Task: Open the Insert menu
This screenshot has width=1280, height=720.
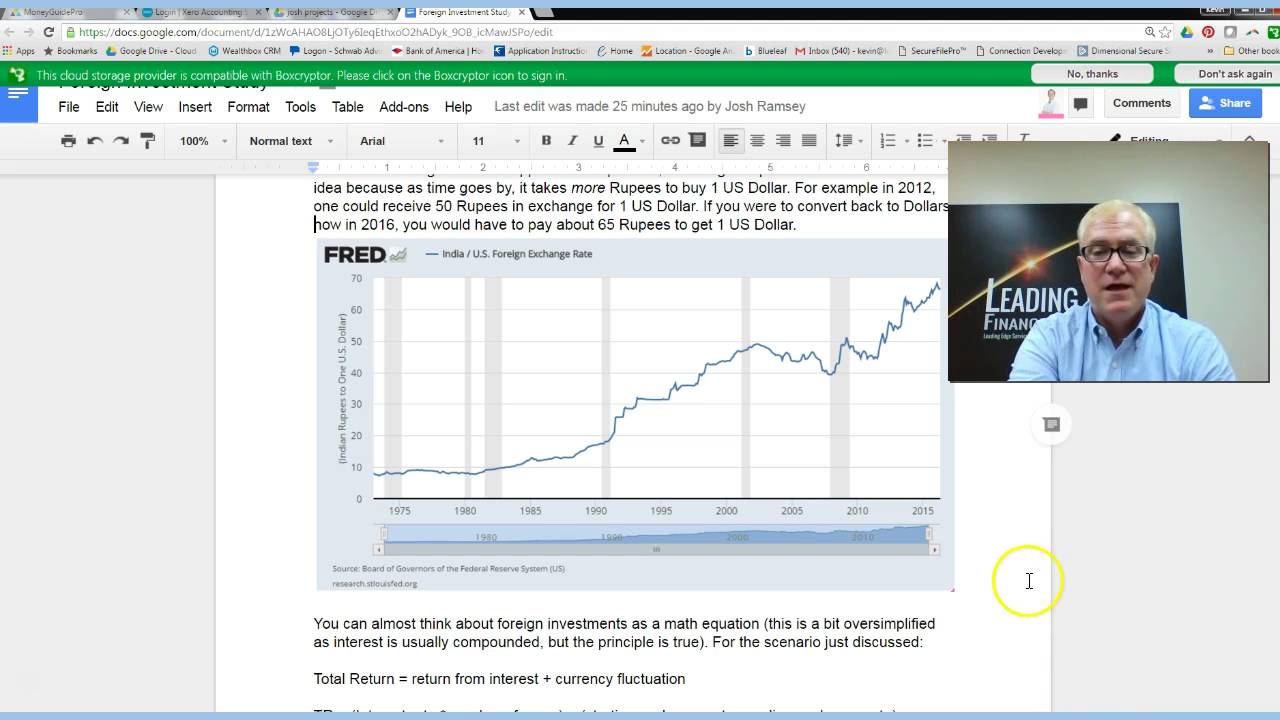Action: click(195, 107)
